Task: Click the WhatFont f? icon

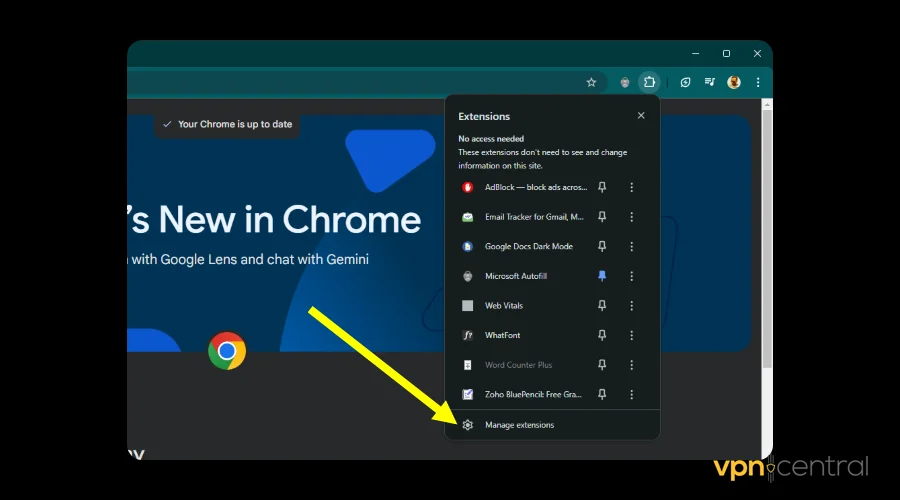Action: coord(468,335)
